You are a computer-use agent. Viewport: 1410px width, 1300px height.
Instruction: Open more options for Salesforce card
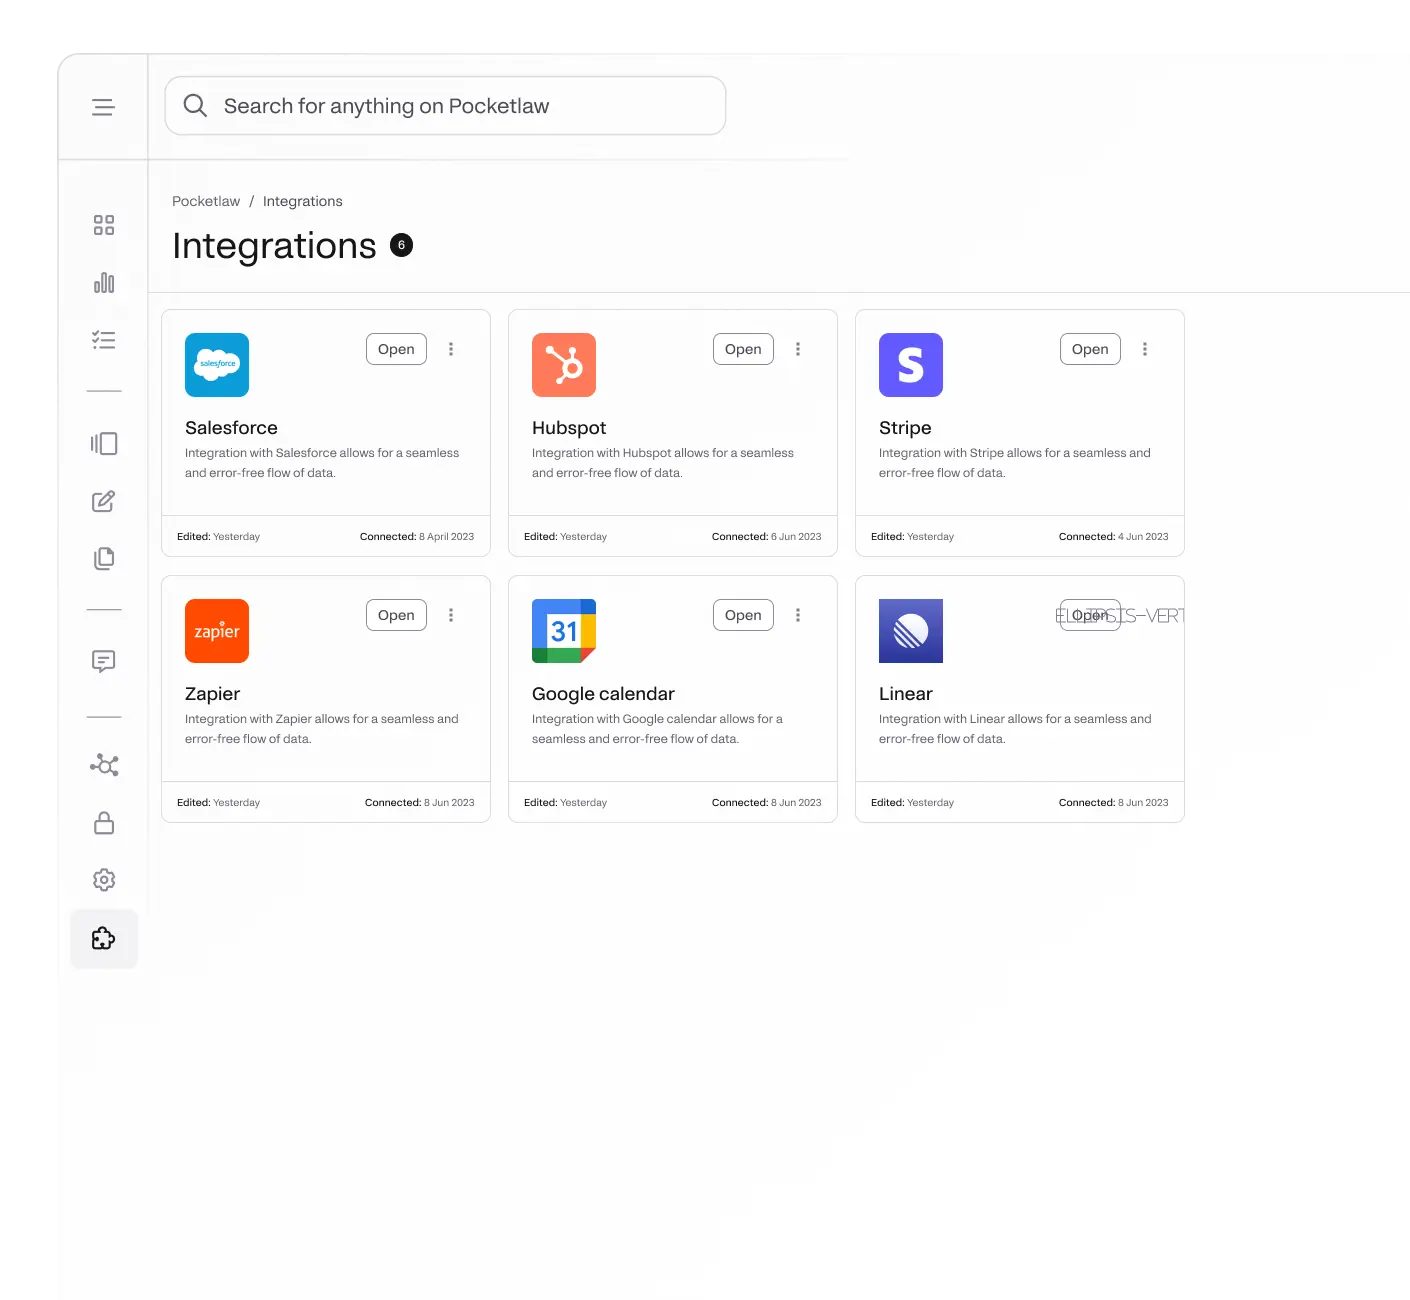[x=451, y=349]
